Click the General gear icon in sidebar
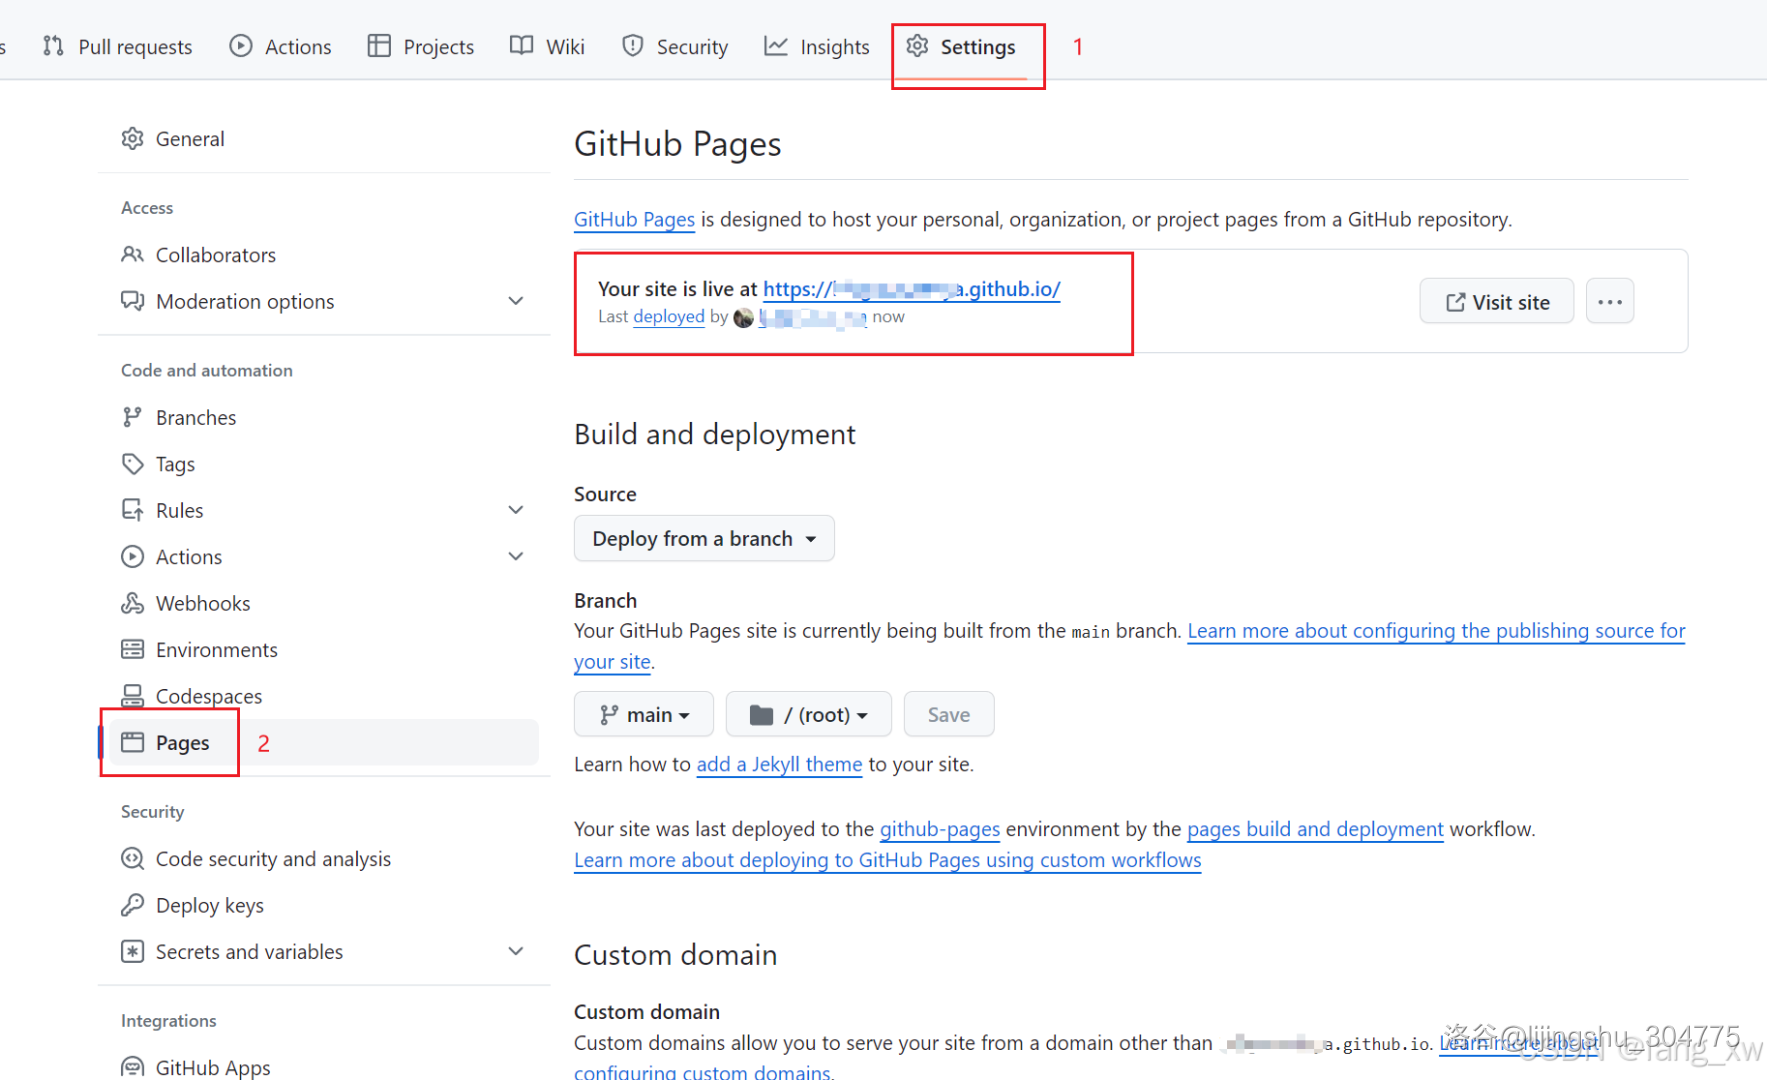1767x1080 pixels. [133, 139]
